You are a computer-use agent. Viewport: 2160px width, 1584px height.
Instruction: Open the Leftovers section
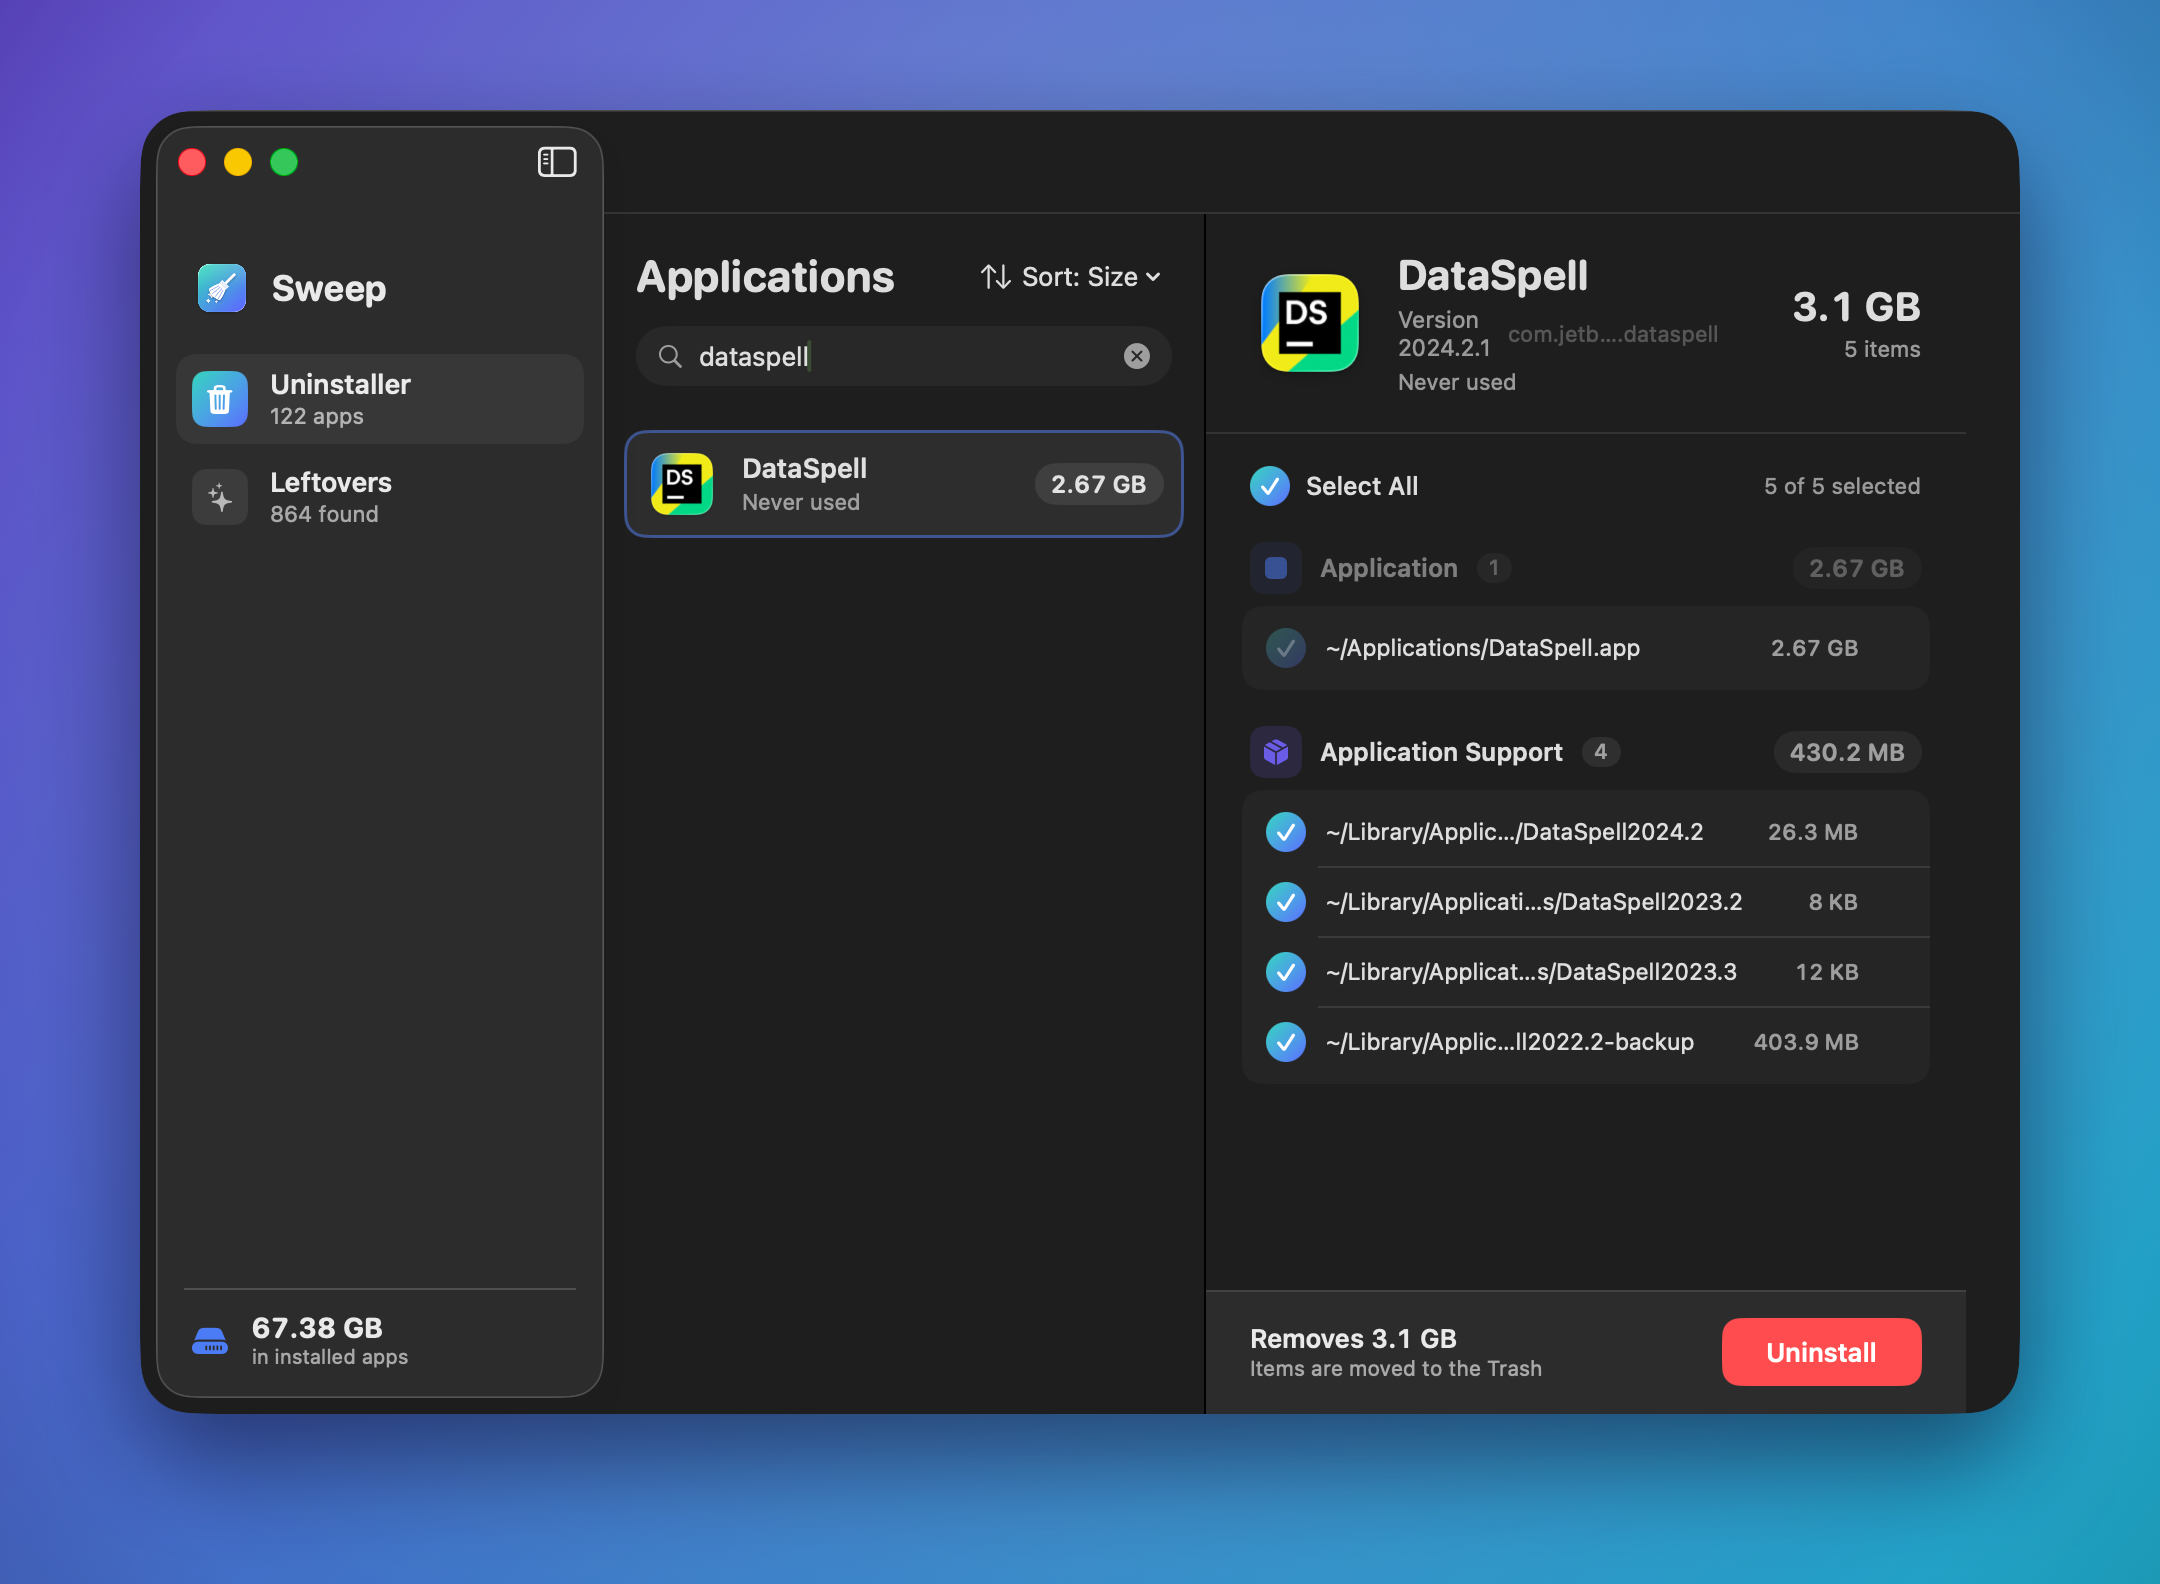click(380, 497)
